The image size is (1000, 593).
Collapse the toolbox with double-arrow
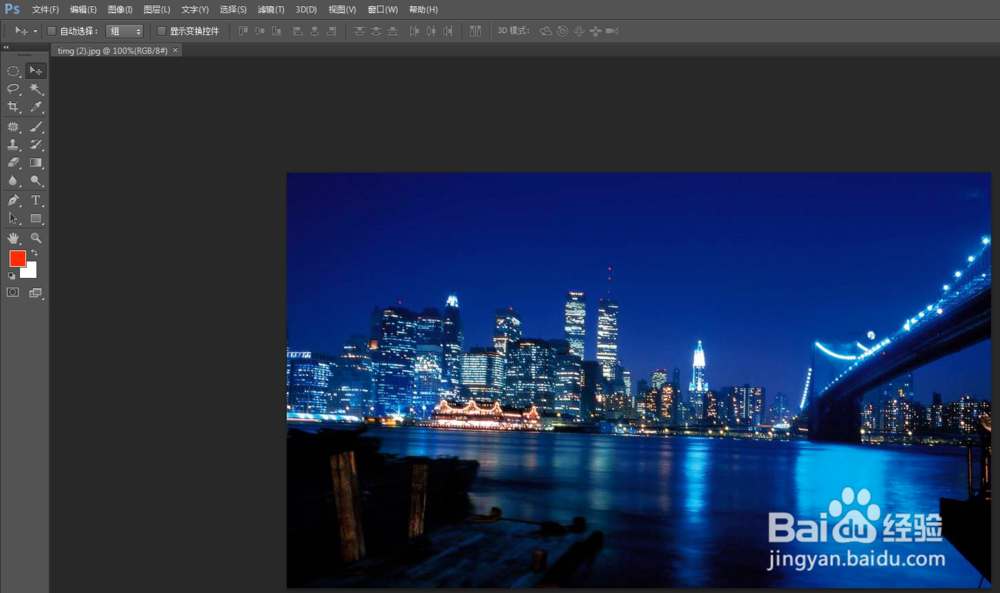pyautogui.click(x=6, y=47)
